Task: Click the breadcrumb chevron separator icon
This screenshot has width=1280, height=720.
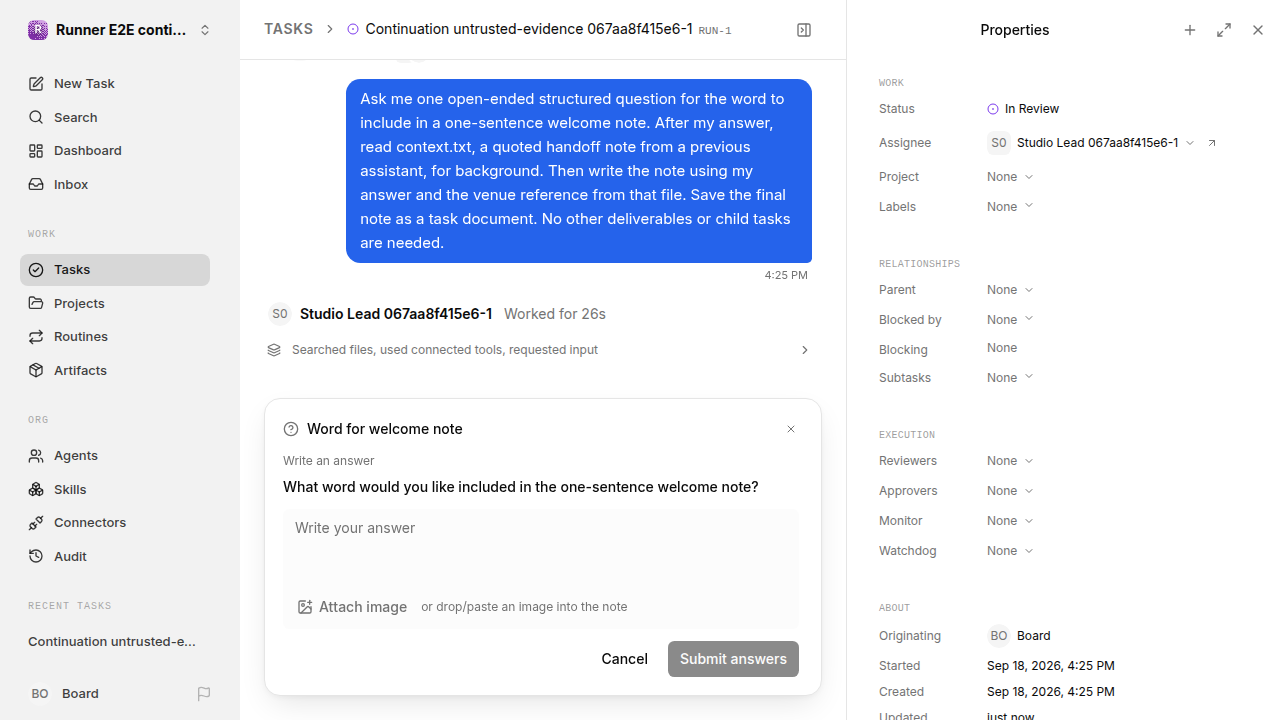Action: click(329, 30)
